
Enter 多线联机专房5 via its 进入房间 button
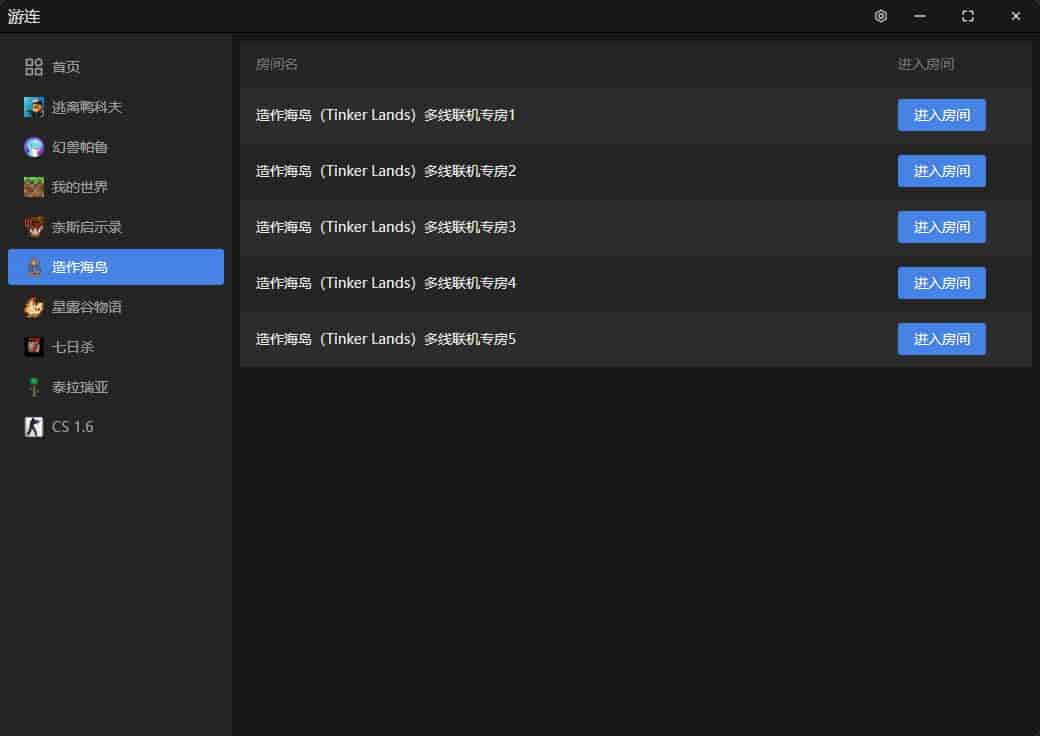point(941,339)
